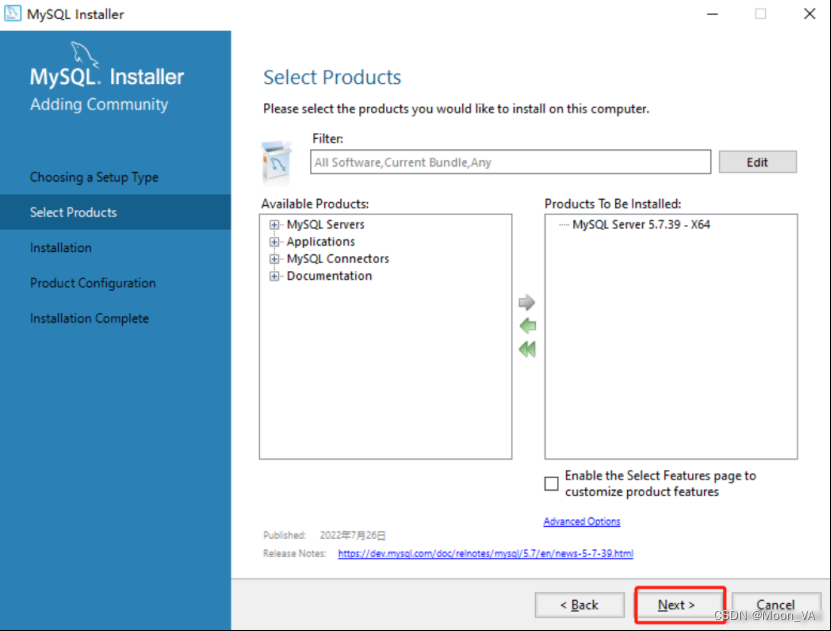831x631 pixels.
Task: Expand the Applications tree node
Action: coord(274,242)
